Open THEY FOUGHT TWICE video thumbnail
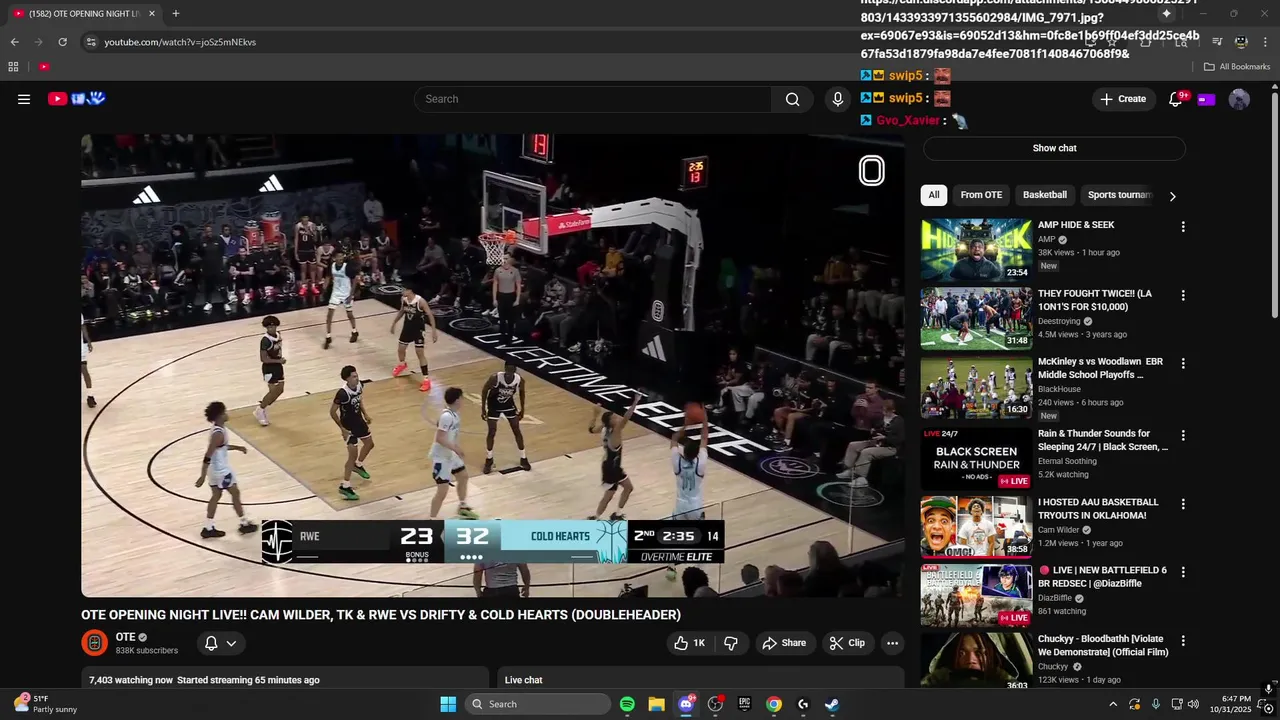This screenshot has width=1280, height=720. 976,318
